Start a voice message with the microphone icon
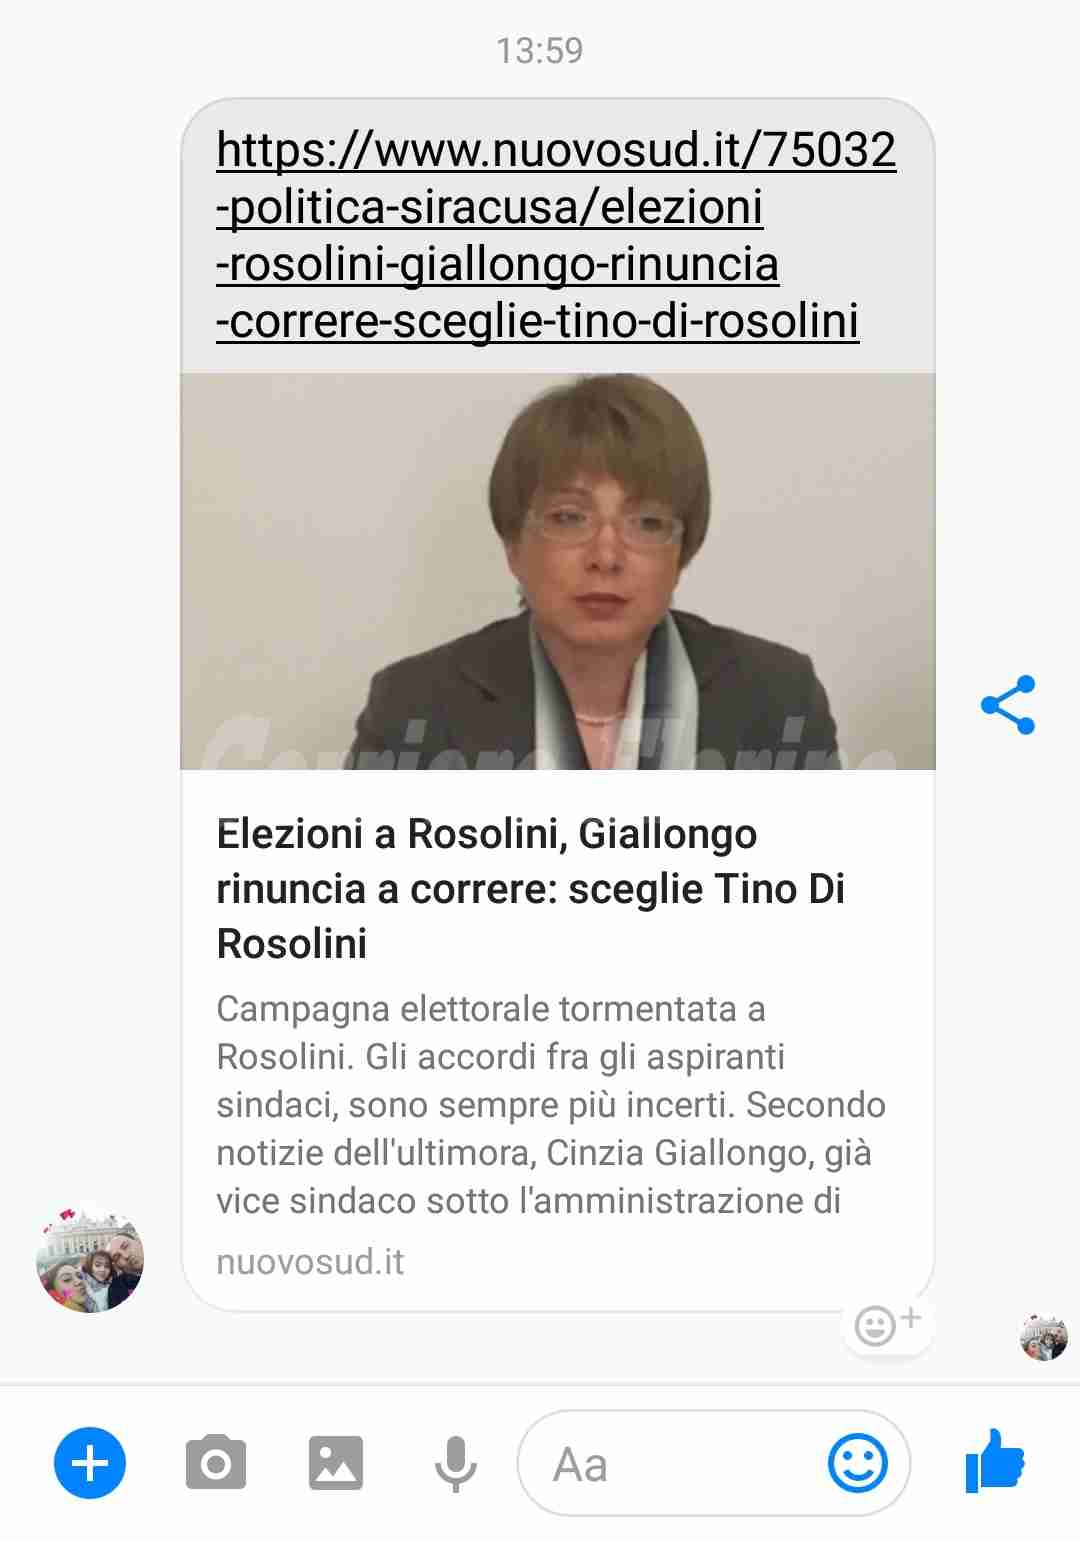The image size is (1080, 1541). click(x=455, y=1464)
